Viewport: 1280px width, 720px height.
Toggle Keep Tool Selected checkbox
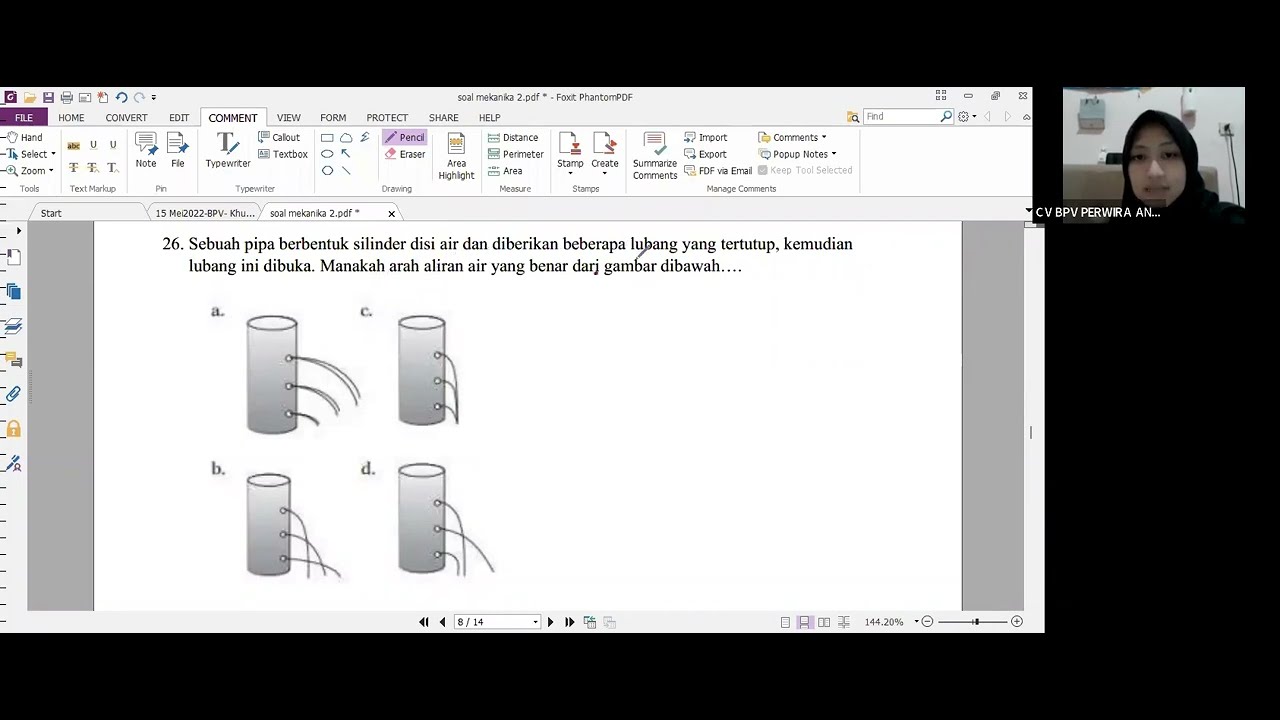(762, 170)
